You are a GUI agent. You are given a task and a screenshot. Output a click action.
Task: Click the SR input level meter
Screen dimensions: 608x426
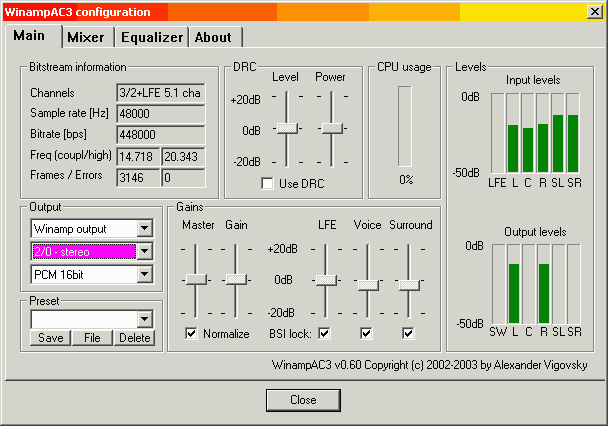coord(573,133)
